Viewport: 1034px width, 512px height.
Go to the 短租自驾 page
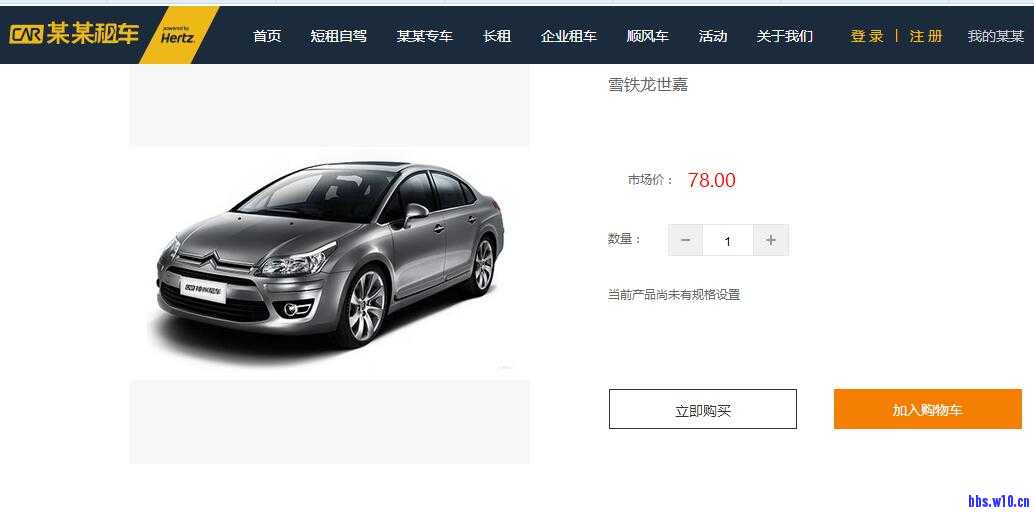(338, 36)
